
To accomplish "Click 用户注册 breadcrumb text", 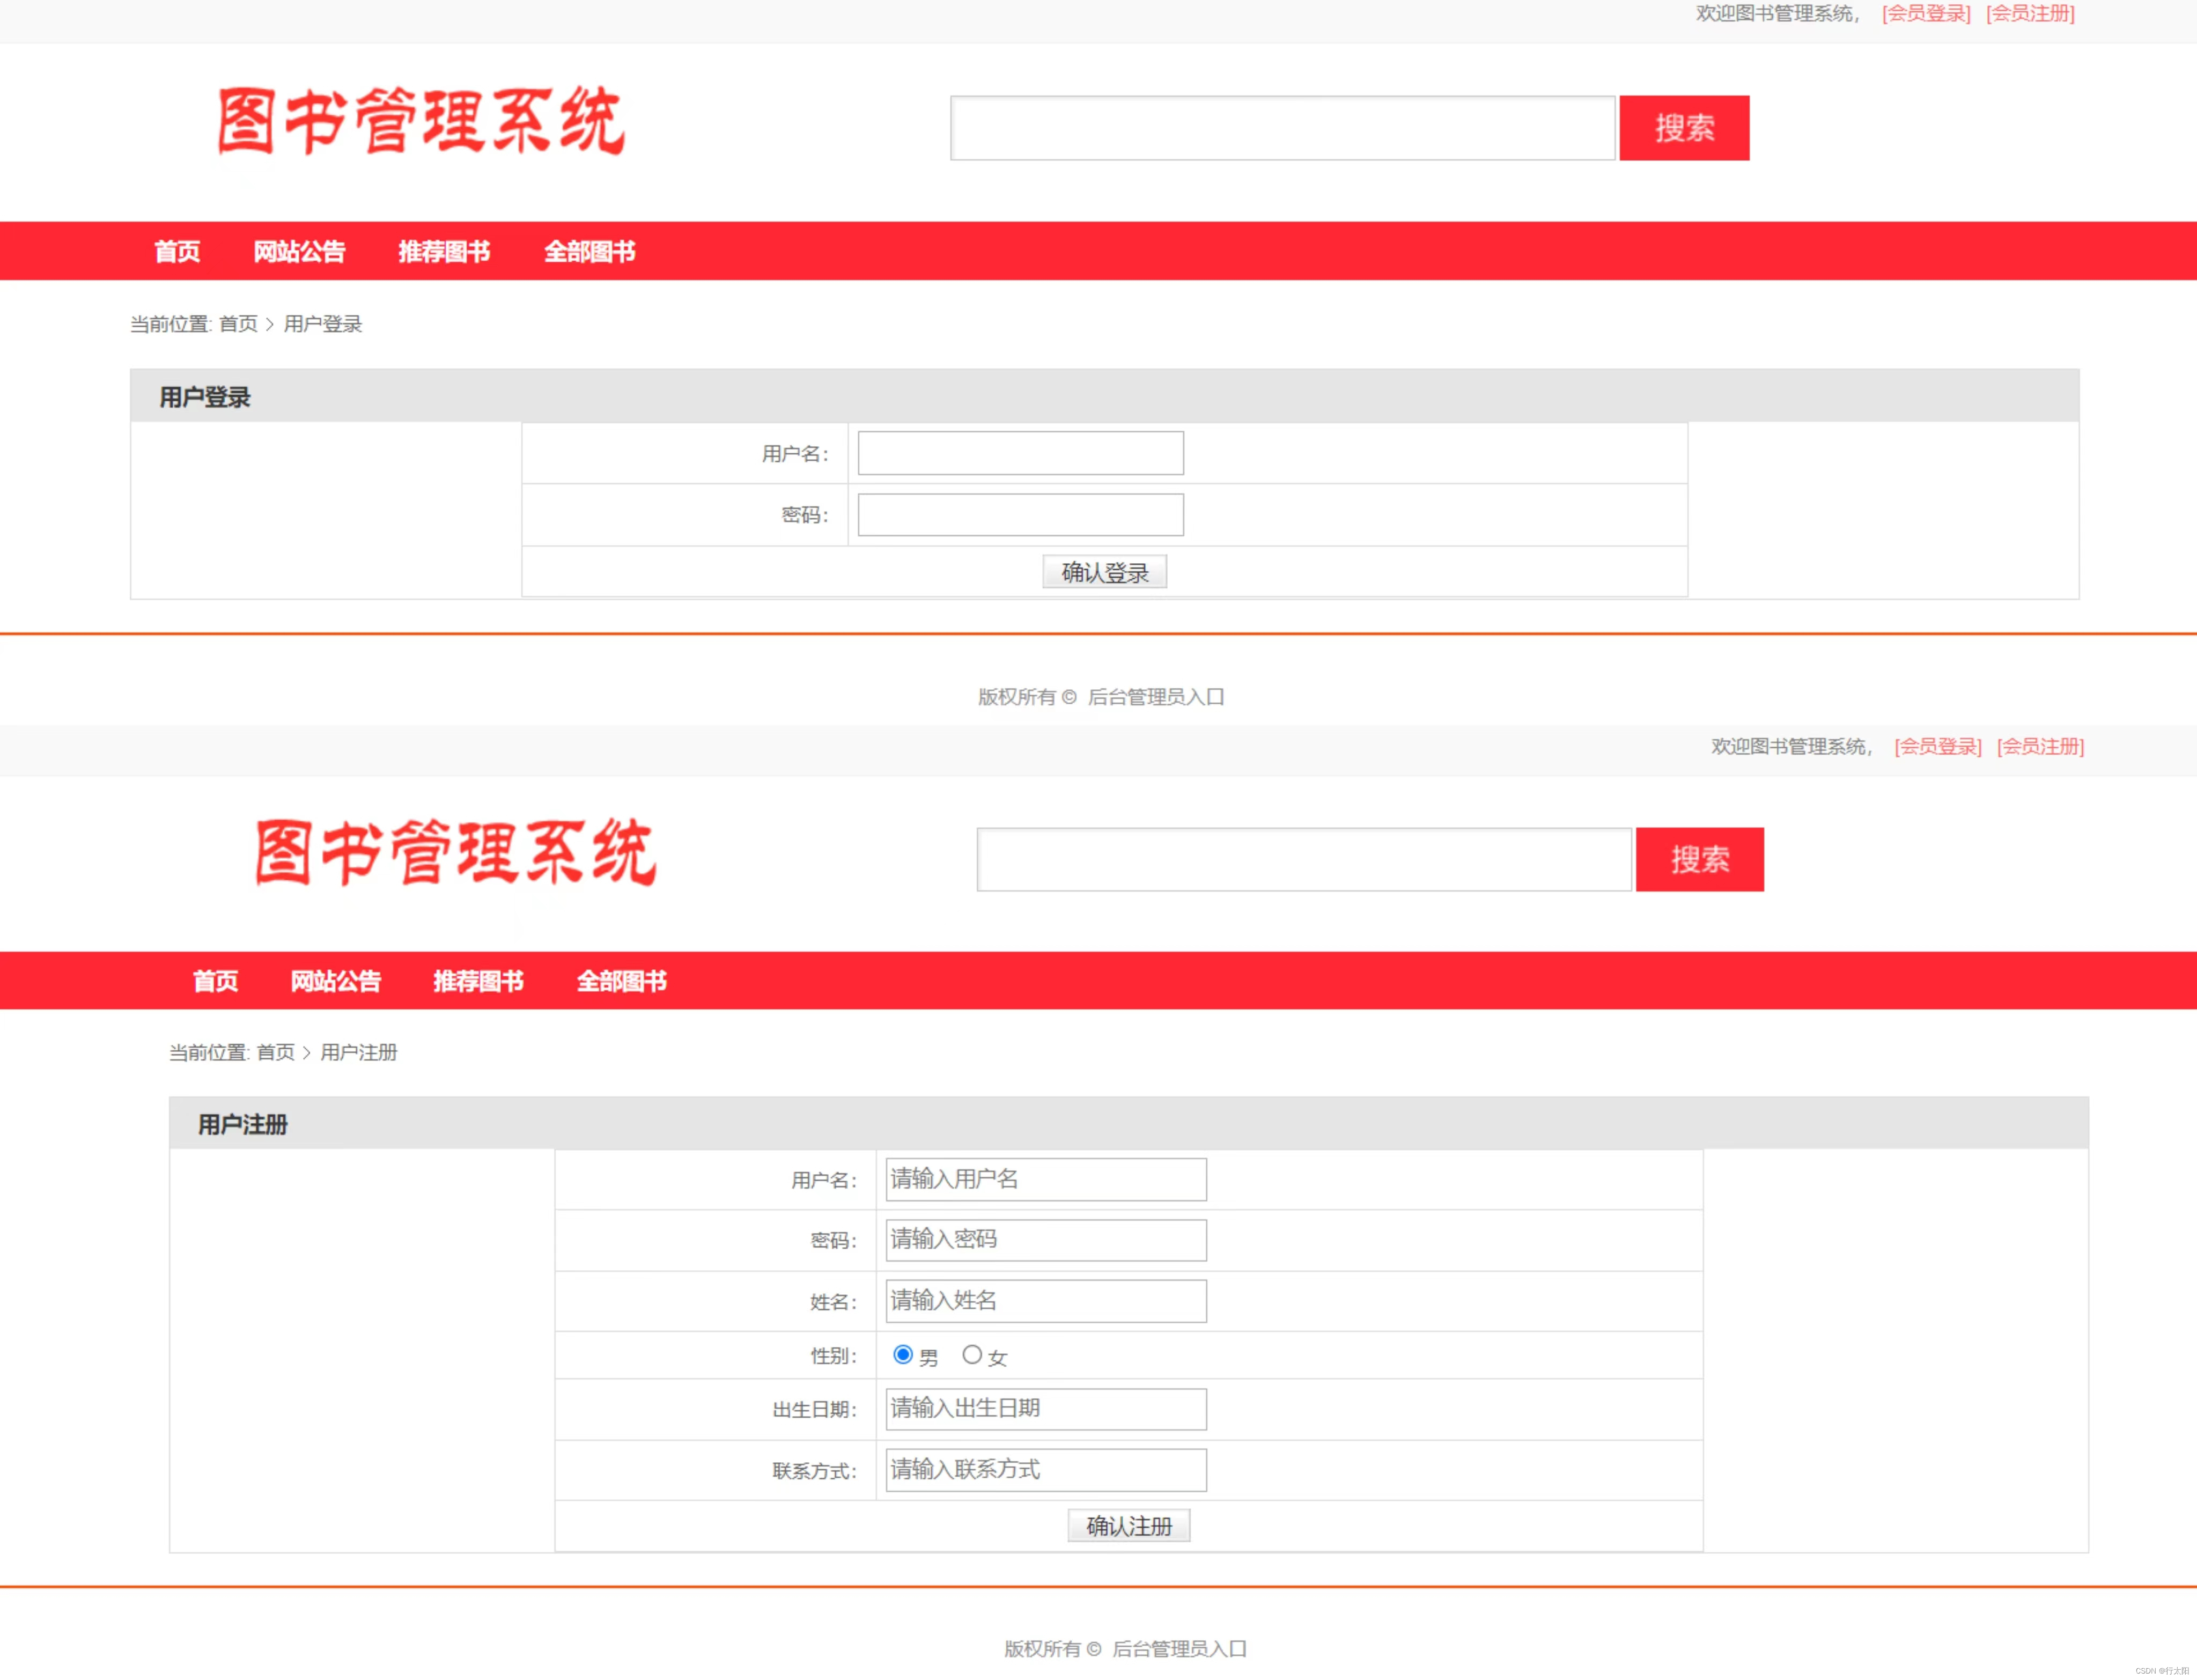I will [359, 1052].
